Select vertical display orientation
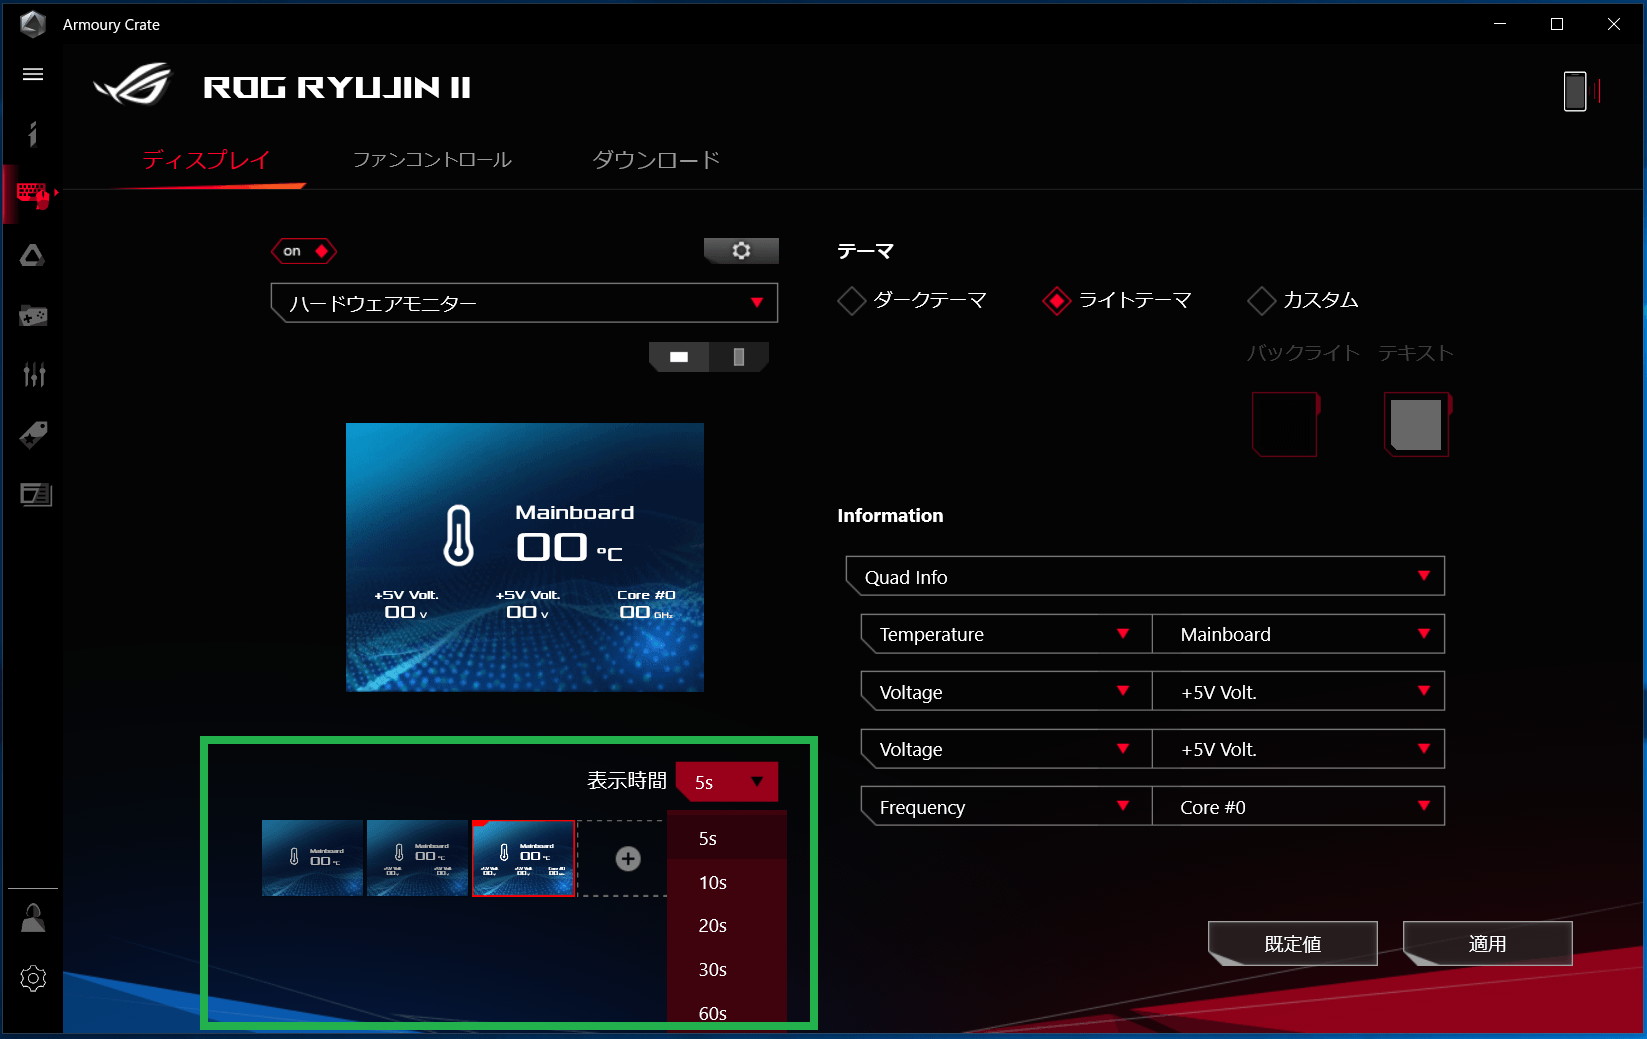The image size is (1647, 1039). pos(739,357)
